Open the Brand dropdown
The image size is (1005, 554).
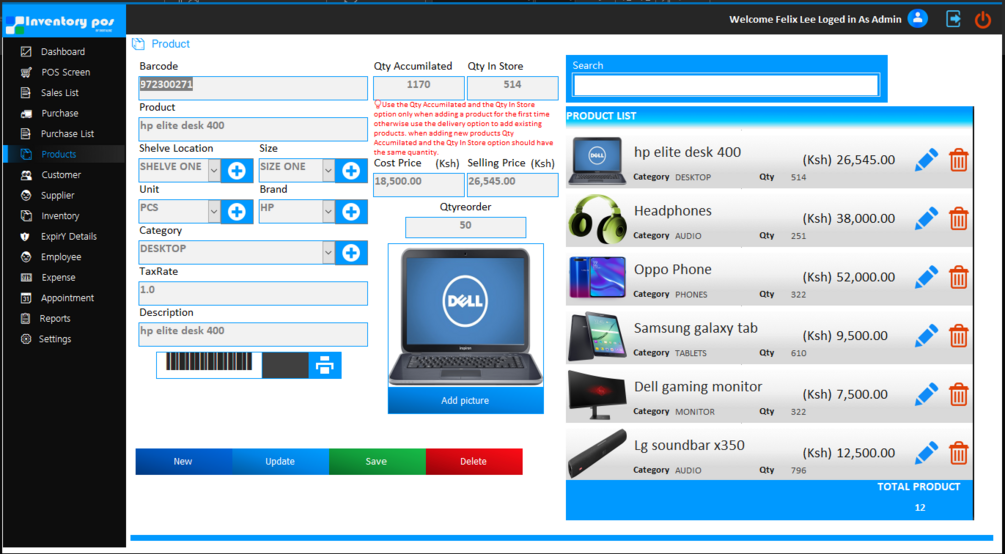(328, 212)
